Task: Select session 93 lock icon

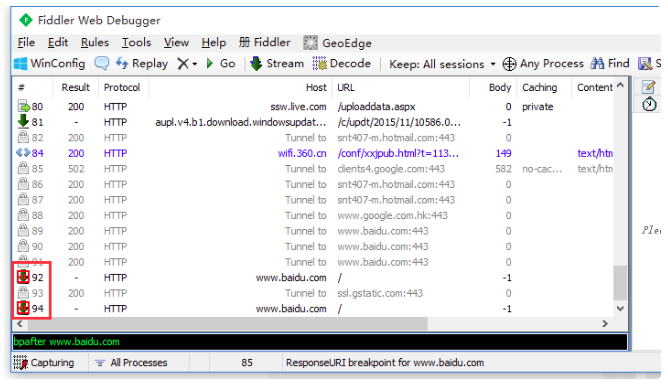Action: coord(23,293)
